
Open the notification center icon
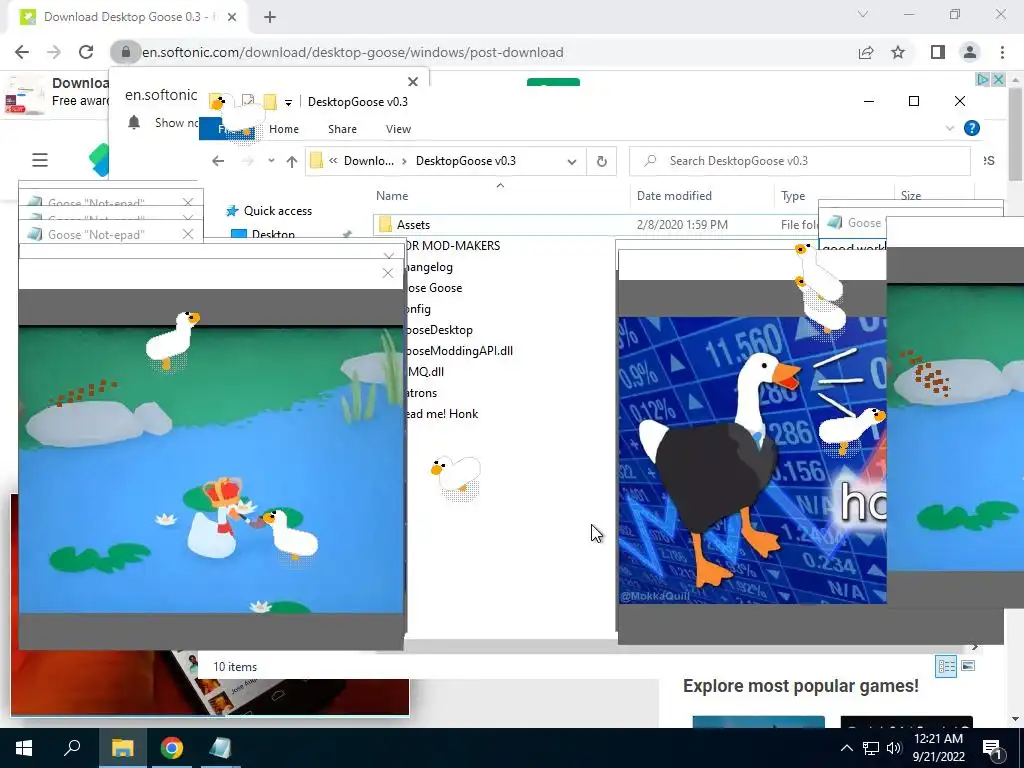coord(993,748)
